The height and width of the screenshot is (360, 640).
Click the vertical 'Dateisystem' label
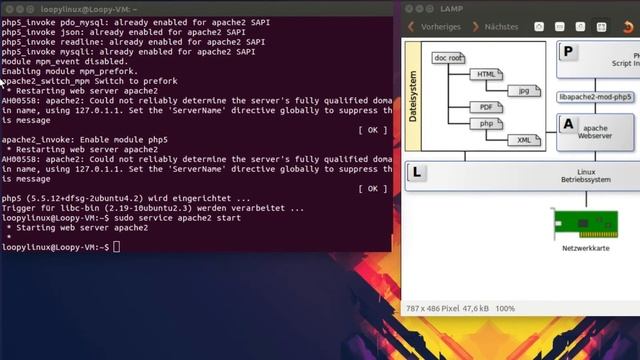(x=413, y=96)
